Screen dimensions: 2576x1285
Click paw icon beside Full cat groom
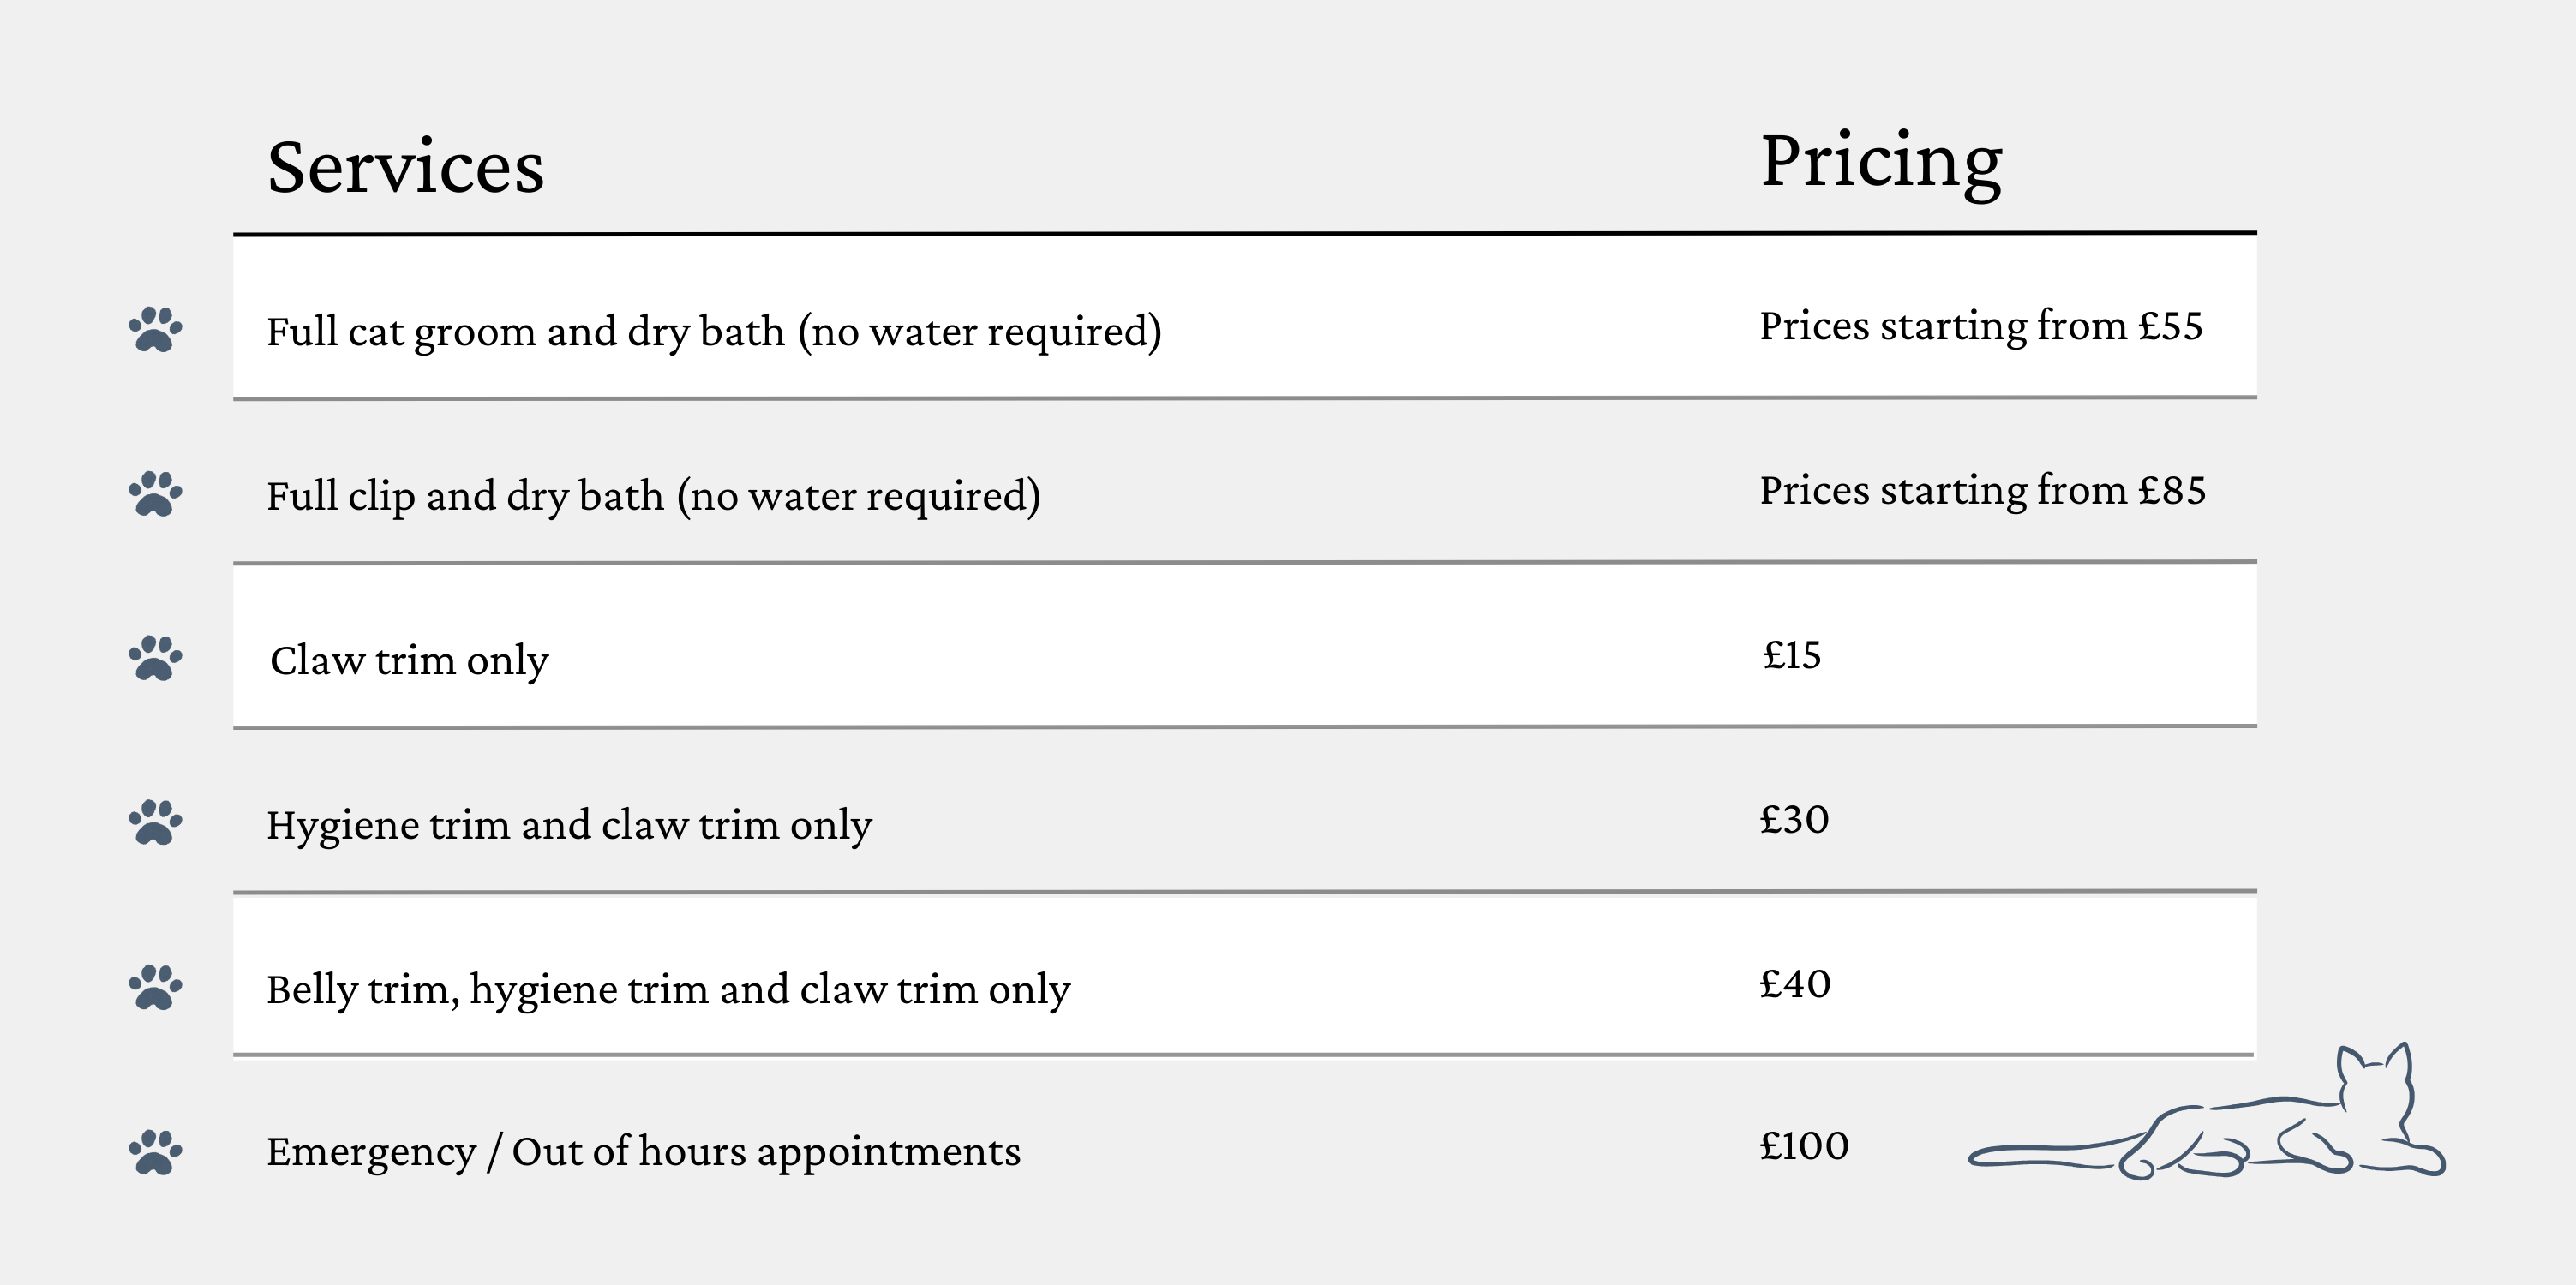coord(155,329)
